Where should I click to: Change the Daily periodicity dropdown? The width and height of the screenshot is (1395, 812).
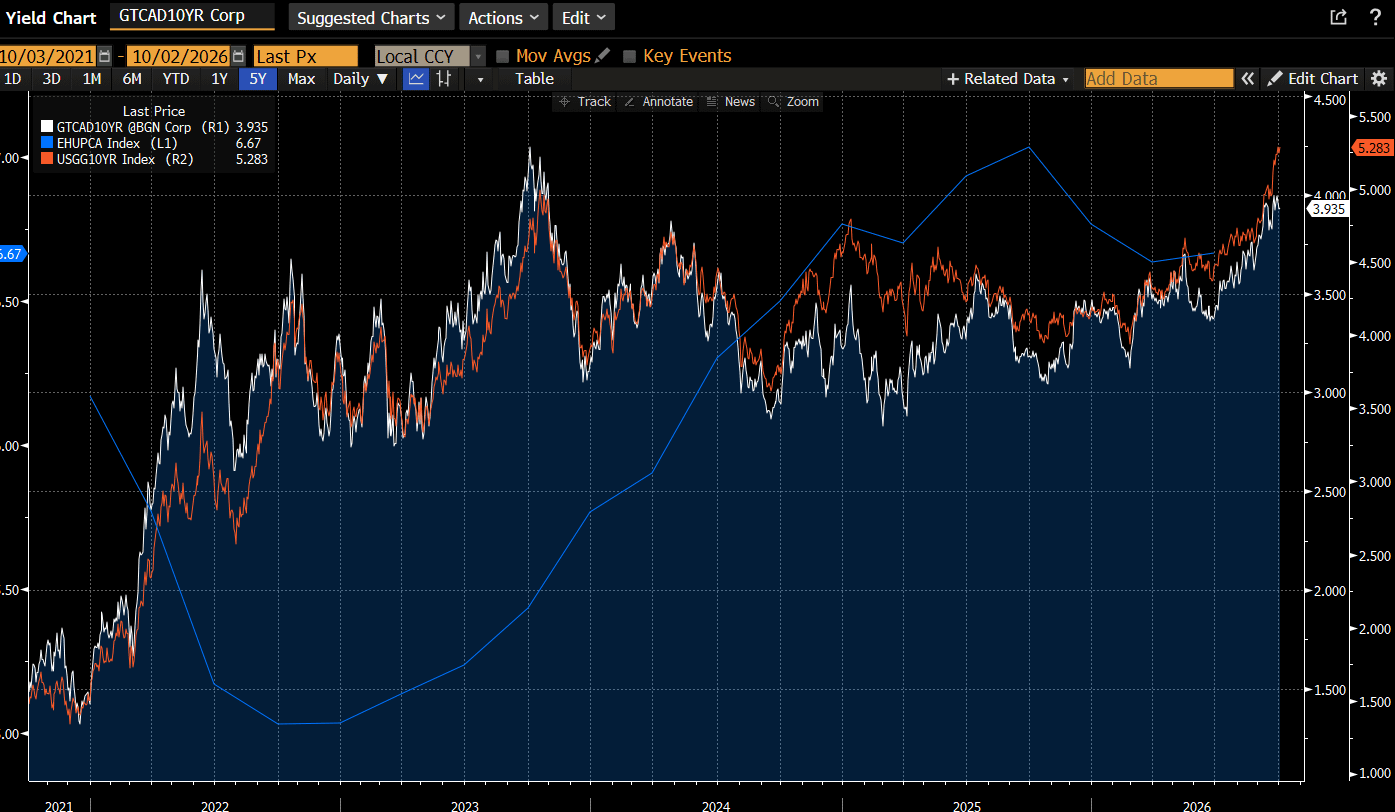tap(361, 79)
